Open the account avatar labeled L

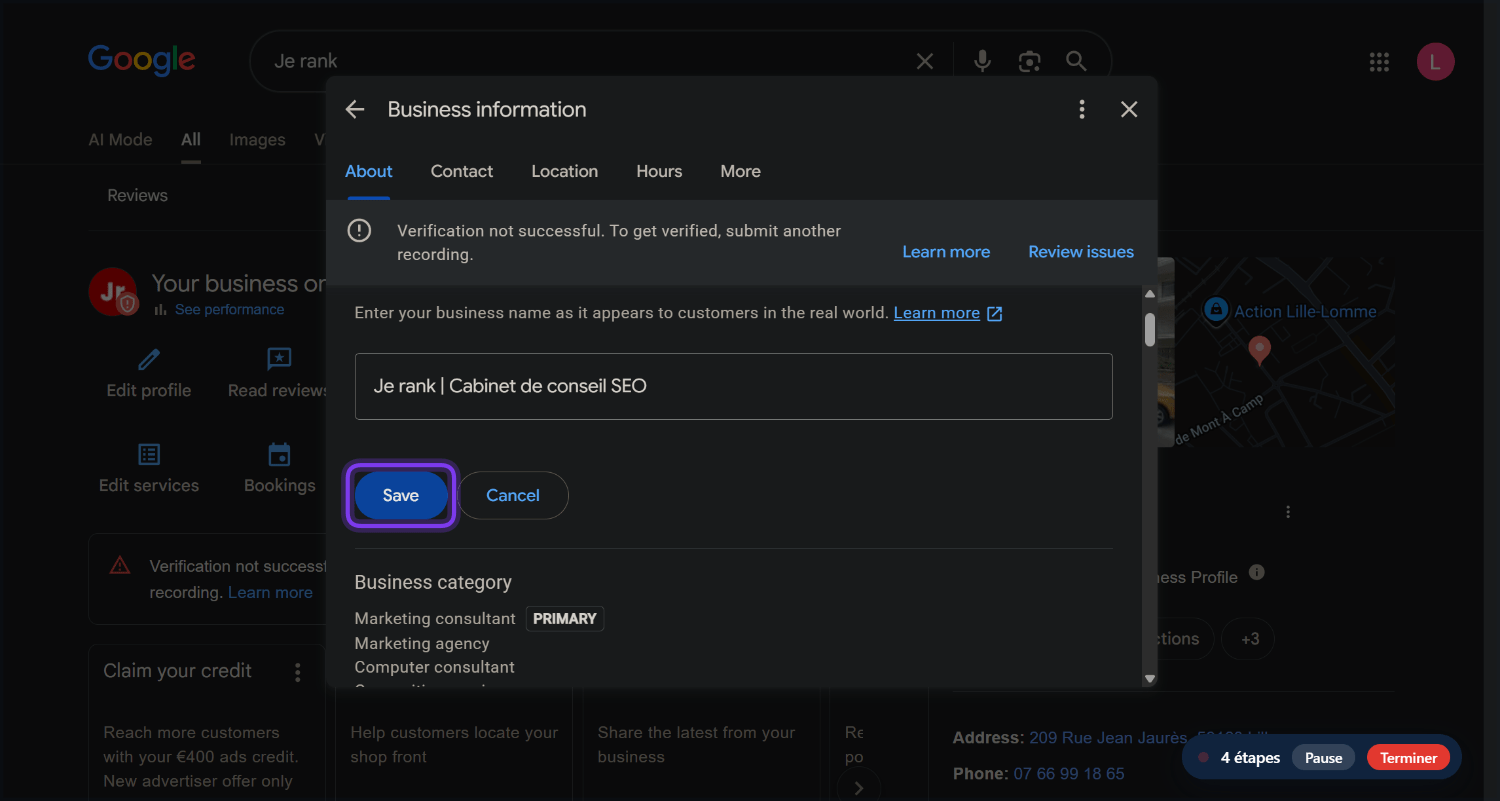tap(1435, 62)
